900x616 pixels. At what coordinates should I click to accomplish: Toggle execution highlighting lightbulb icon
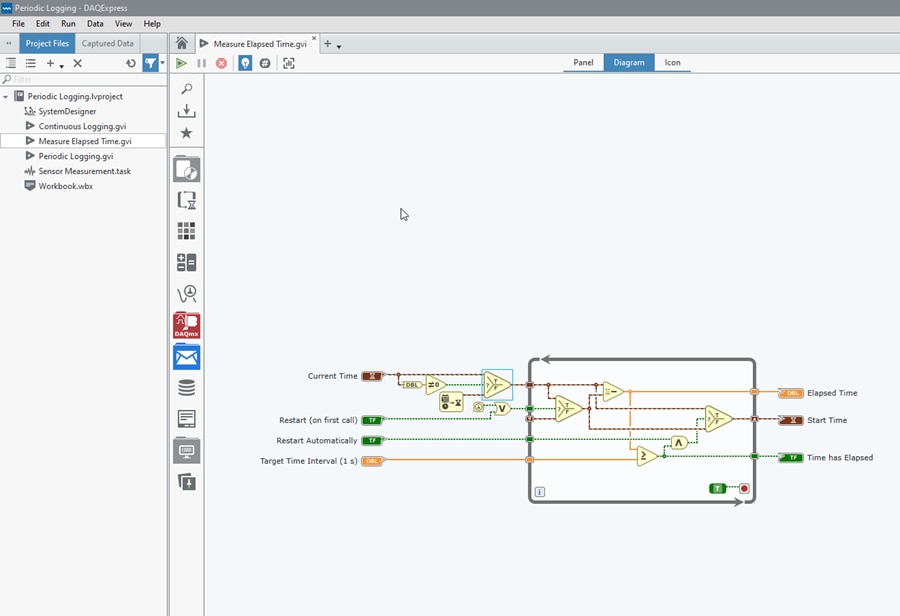click(x=245, y=63)
